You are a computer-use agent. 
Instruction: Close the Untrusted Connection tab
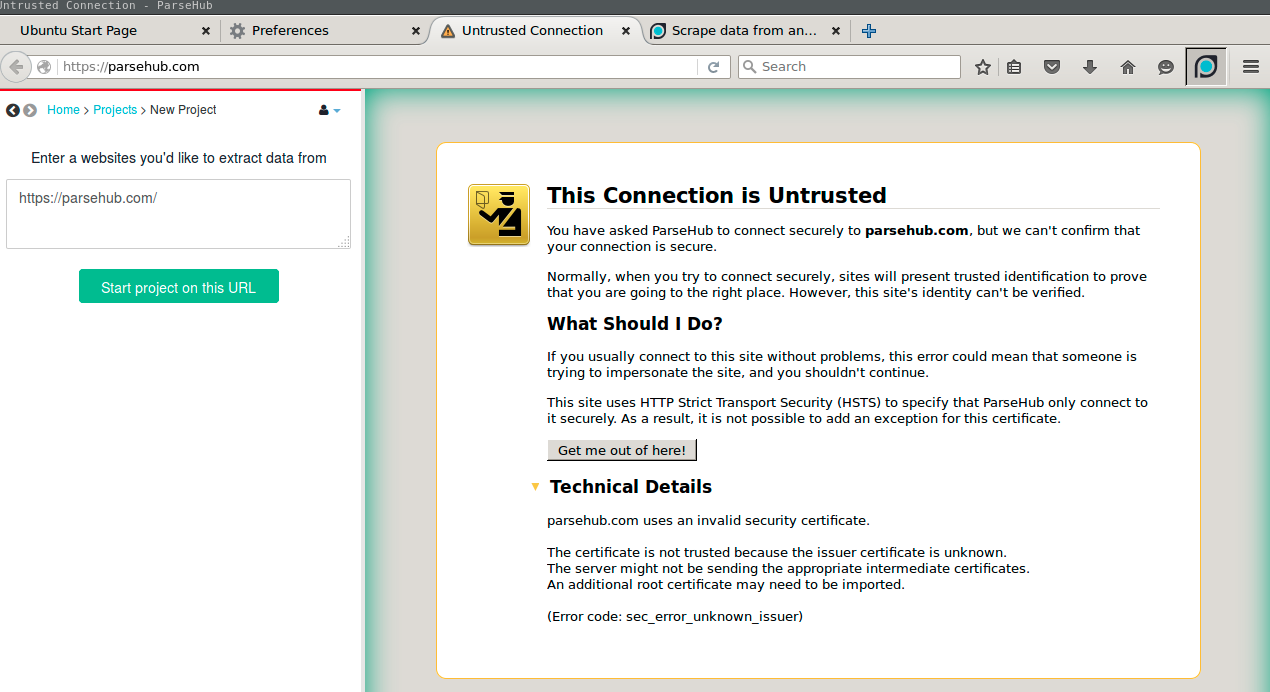click(626, 31)
